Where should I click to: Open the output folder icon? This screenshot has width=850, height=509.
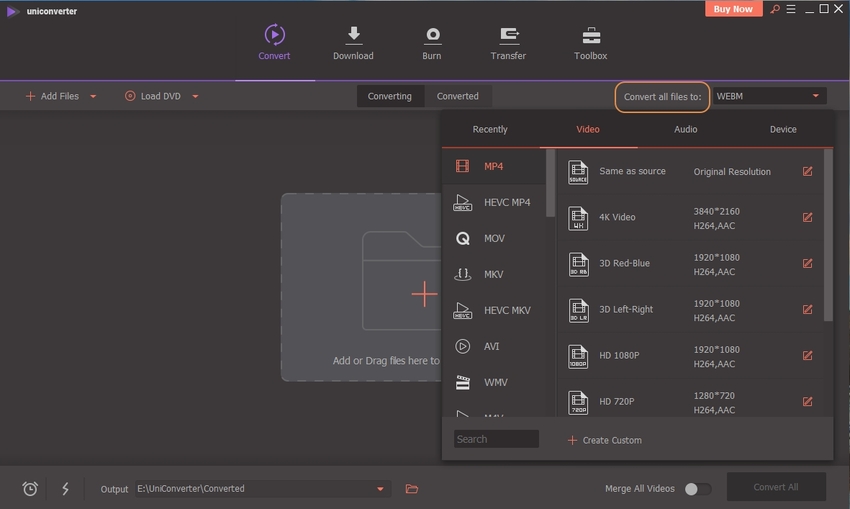click(412, 489)
